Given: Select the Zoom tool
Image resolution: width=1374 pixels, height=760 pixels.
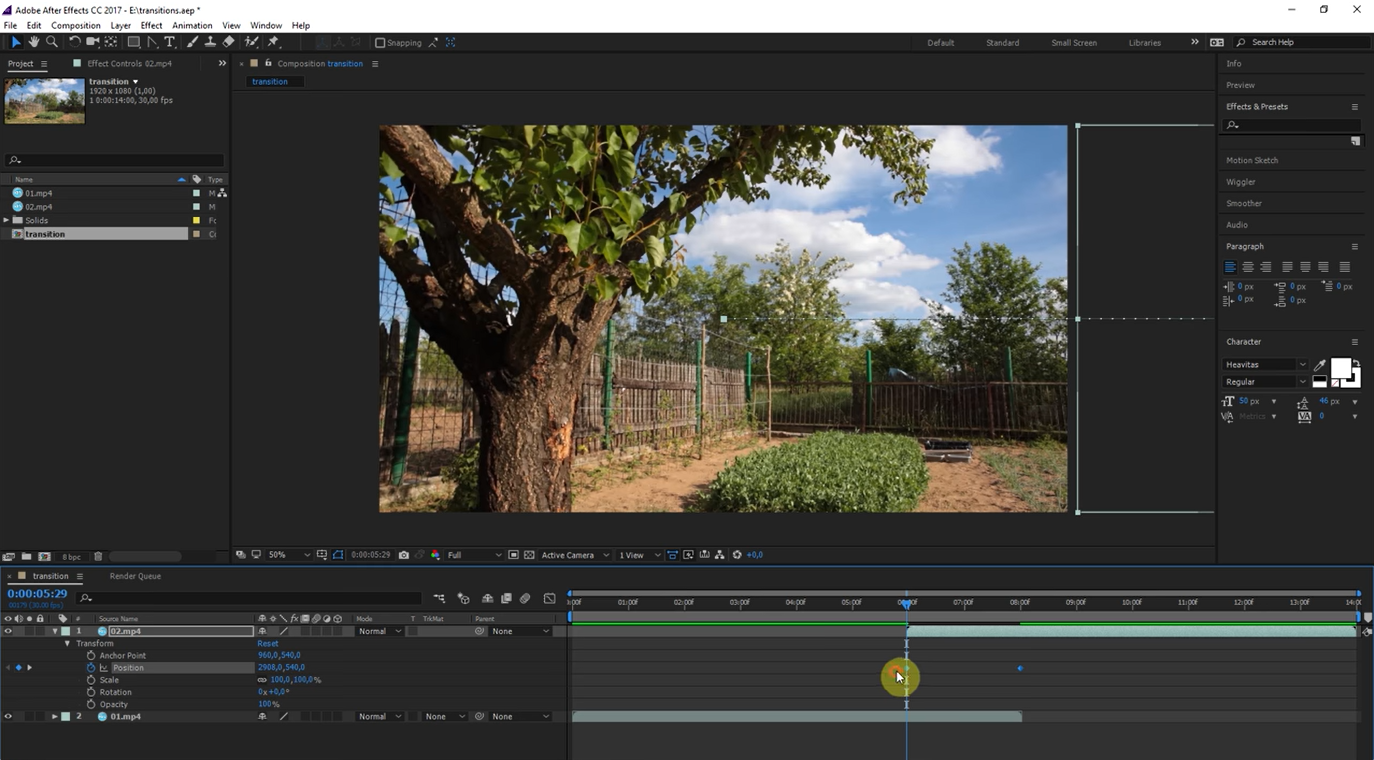Looking at the screenshot, I should coord(51,42).
